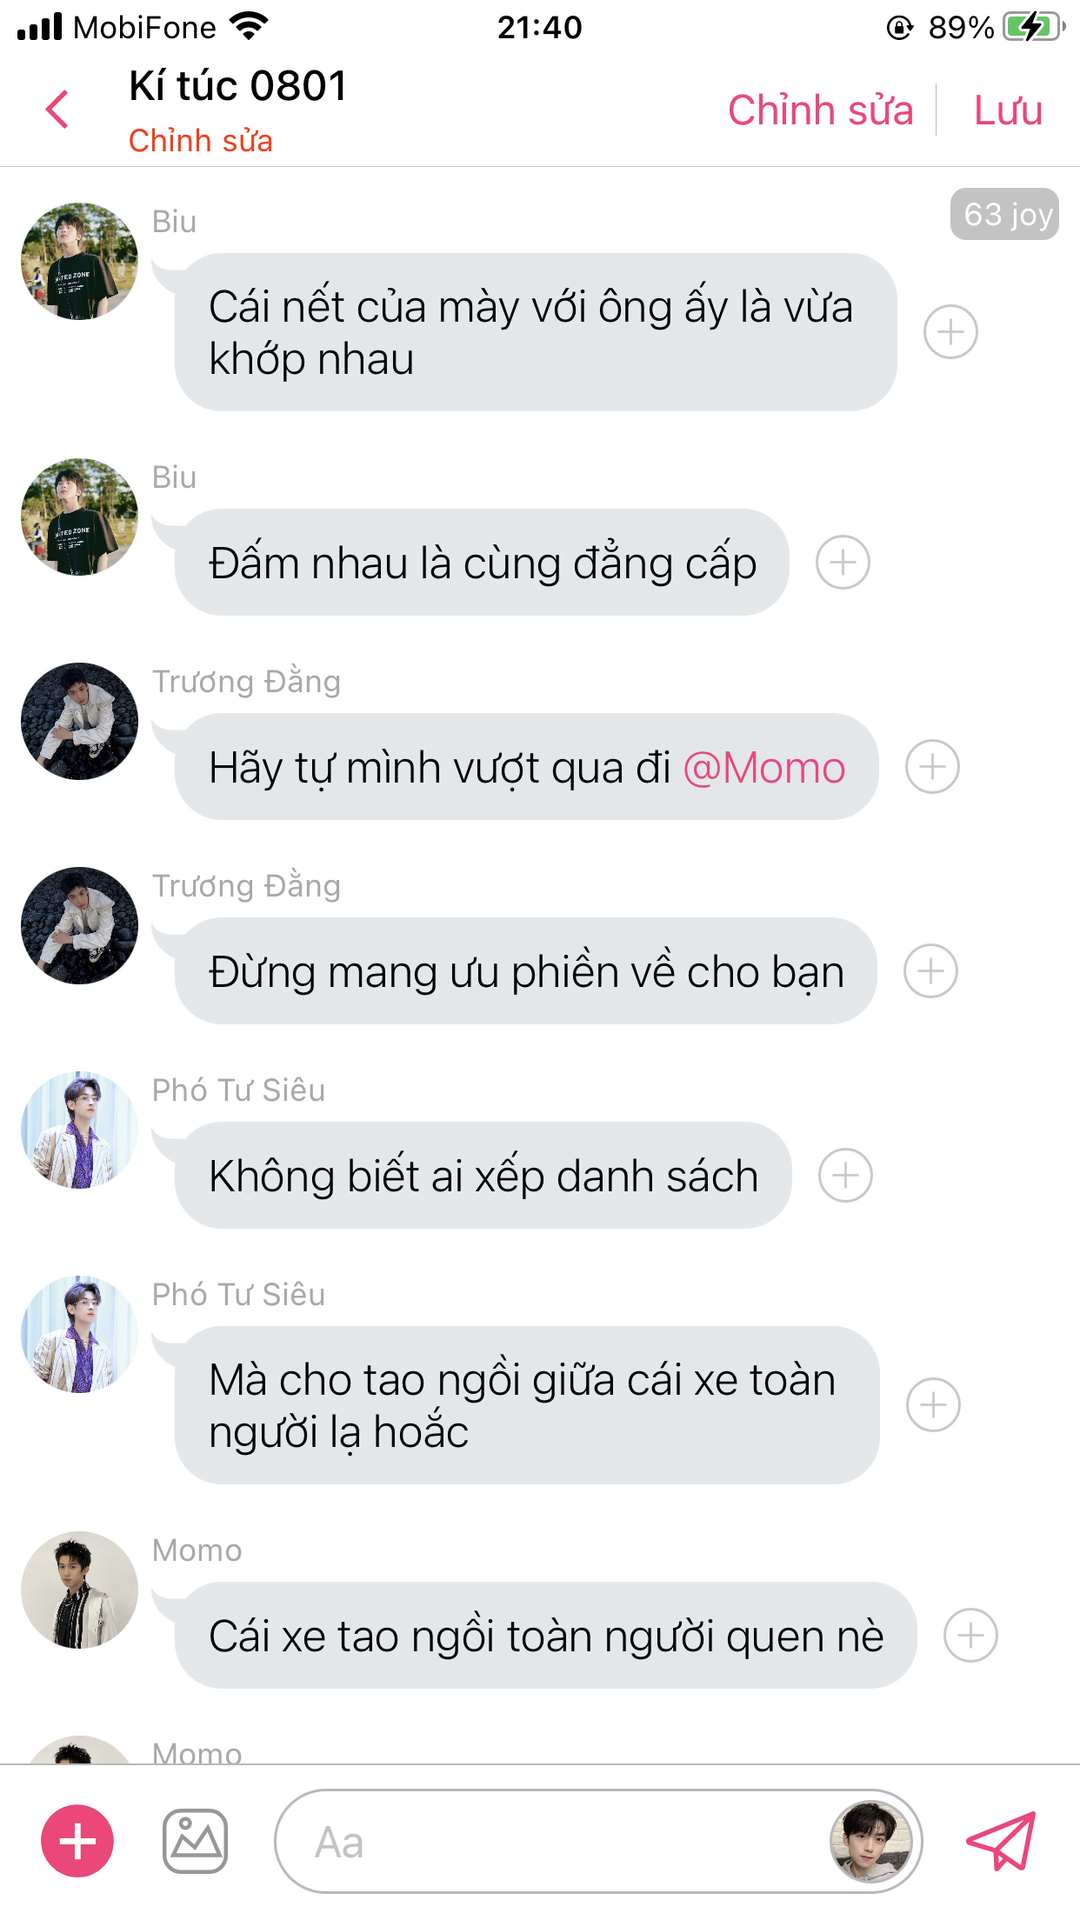Tap plus icon beside 'Đừng mang ưu phiền về cho bạn'
Viewport: 1080px width, 1920px height.
click(930, 971)
